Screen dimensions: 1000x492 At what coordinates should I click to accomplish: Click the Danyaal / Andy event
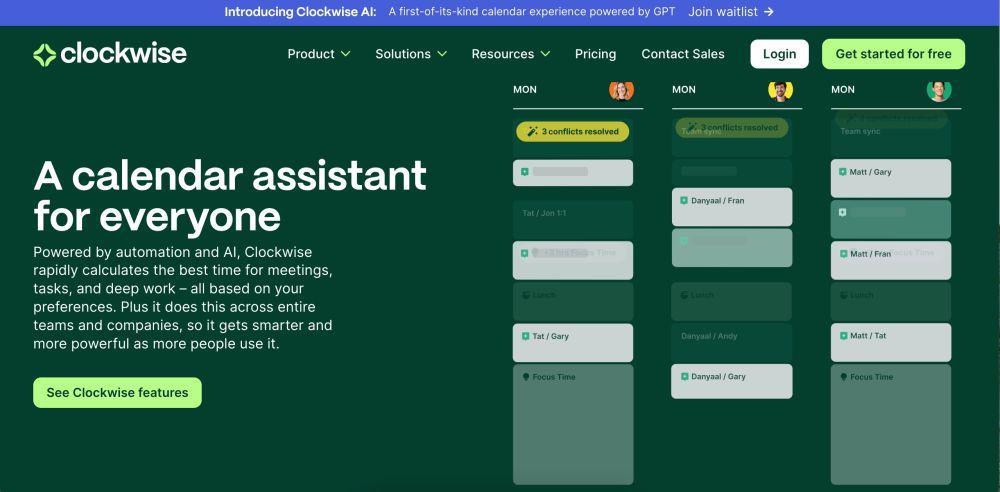point(732,342)
